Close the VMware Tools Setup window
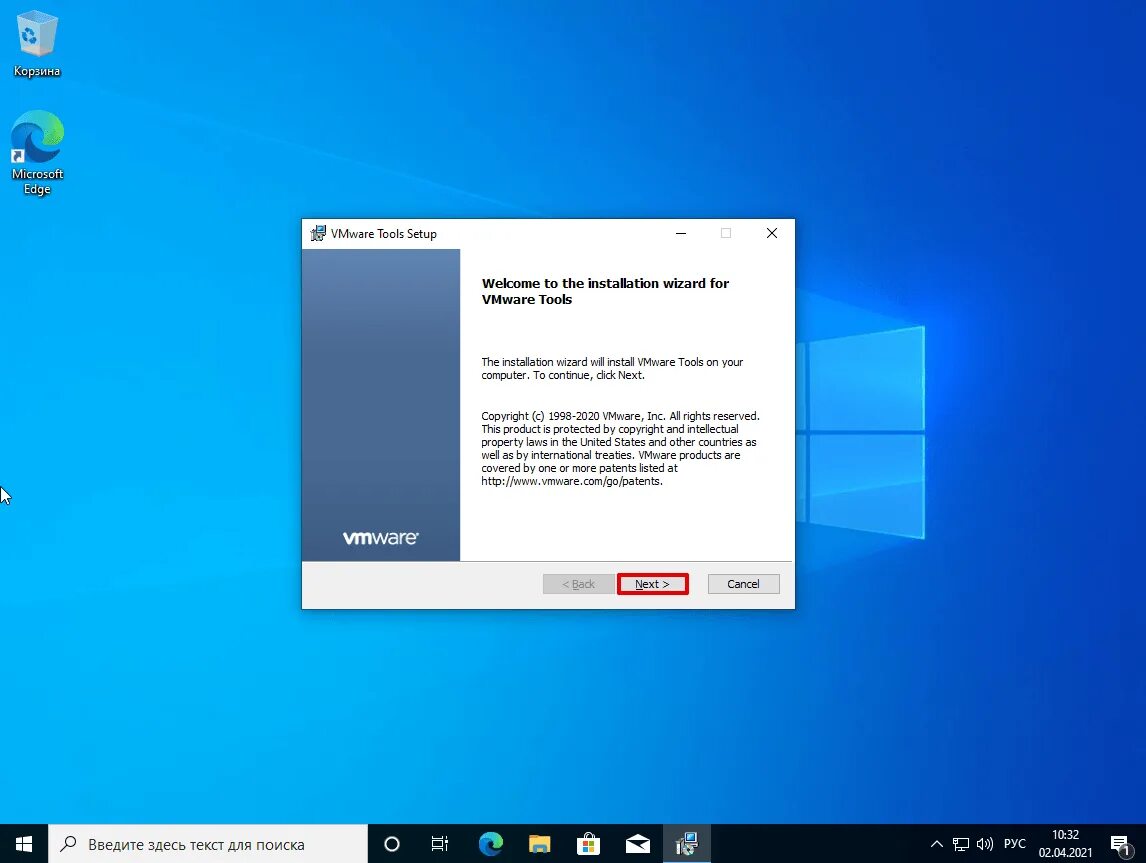Image resolution: width=1146 pixels, height=863 pixels. click(772, 233)
